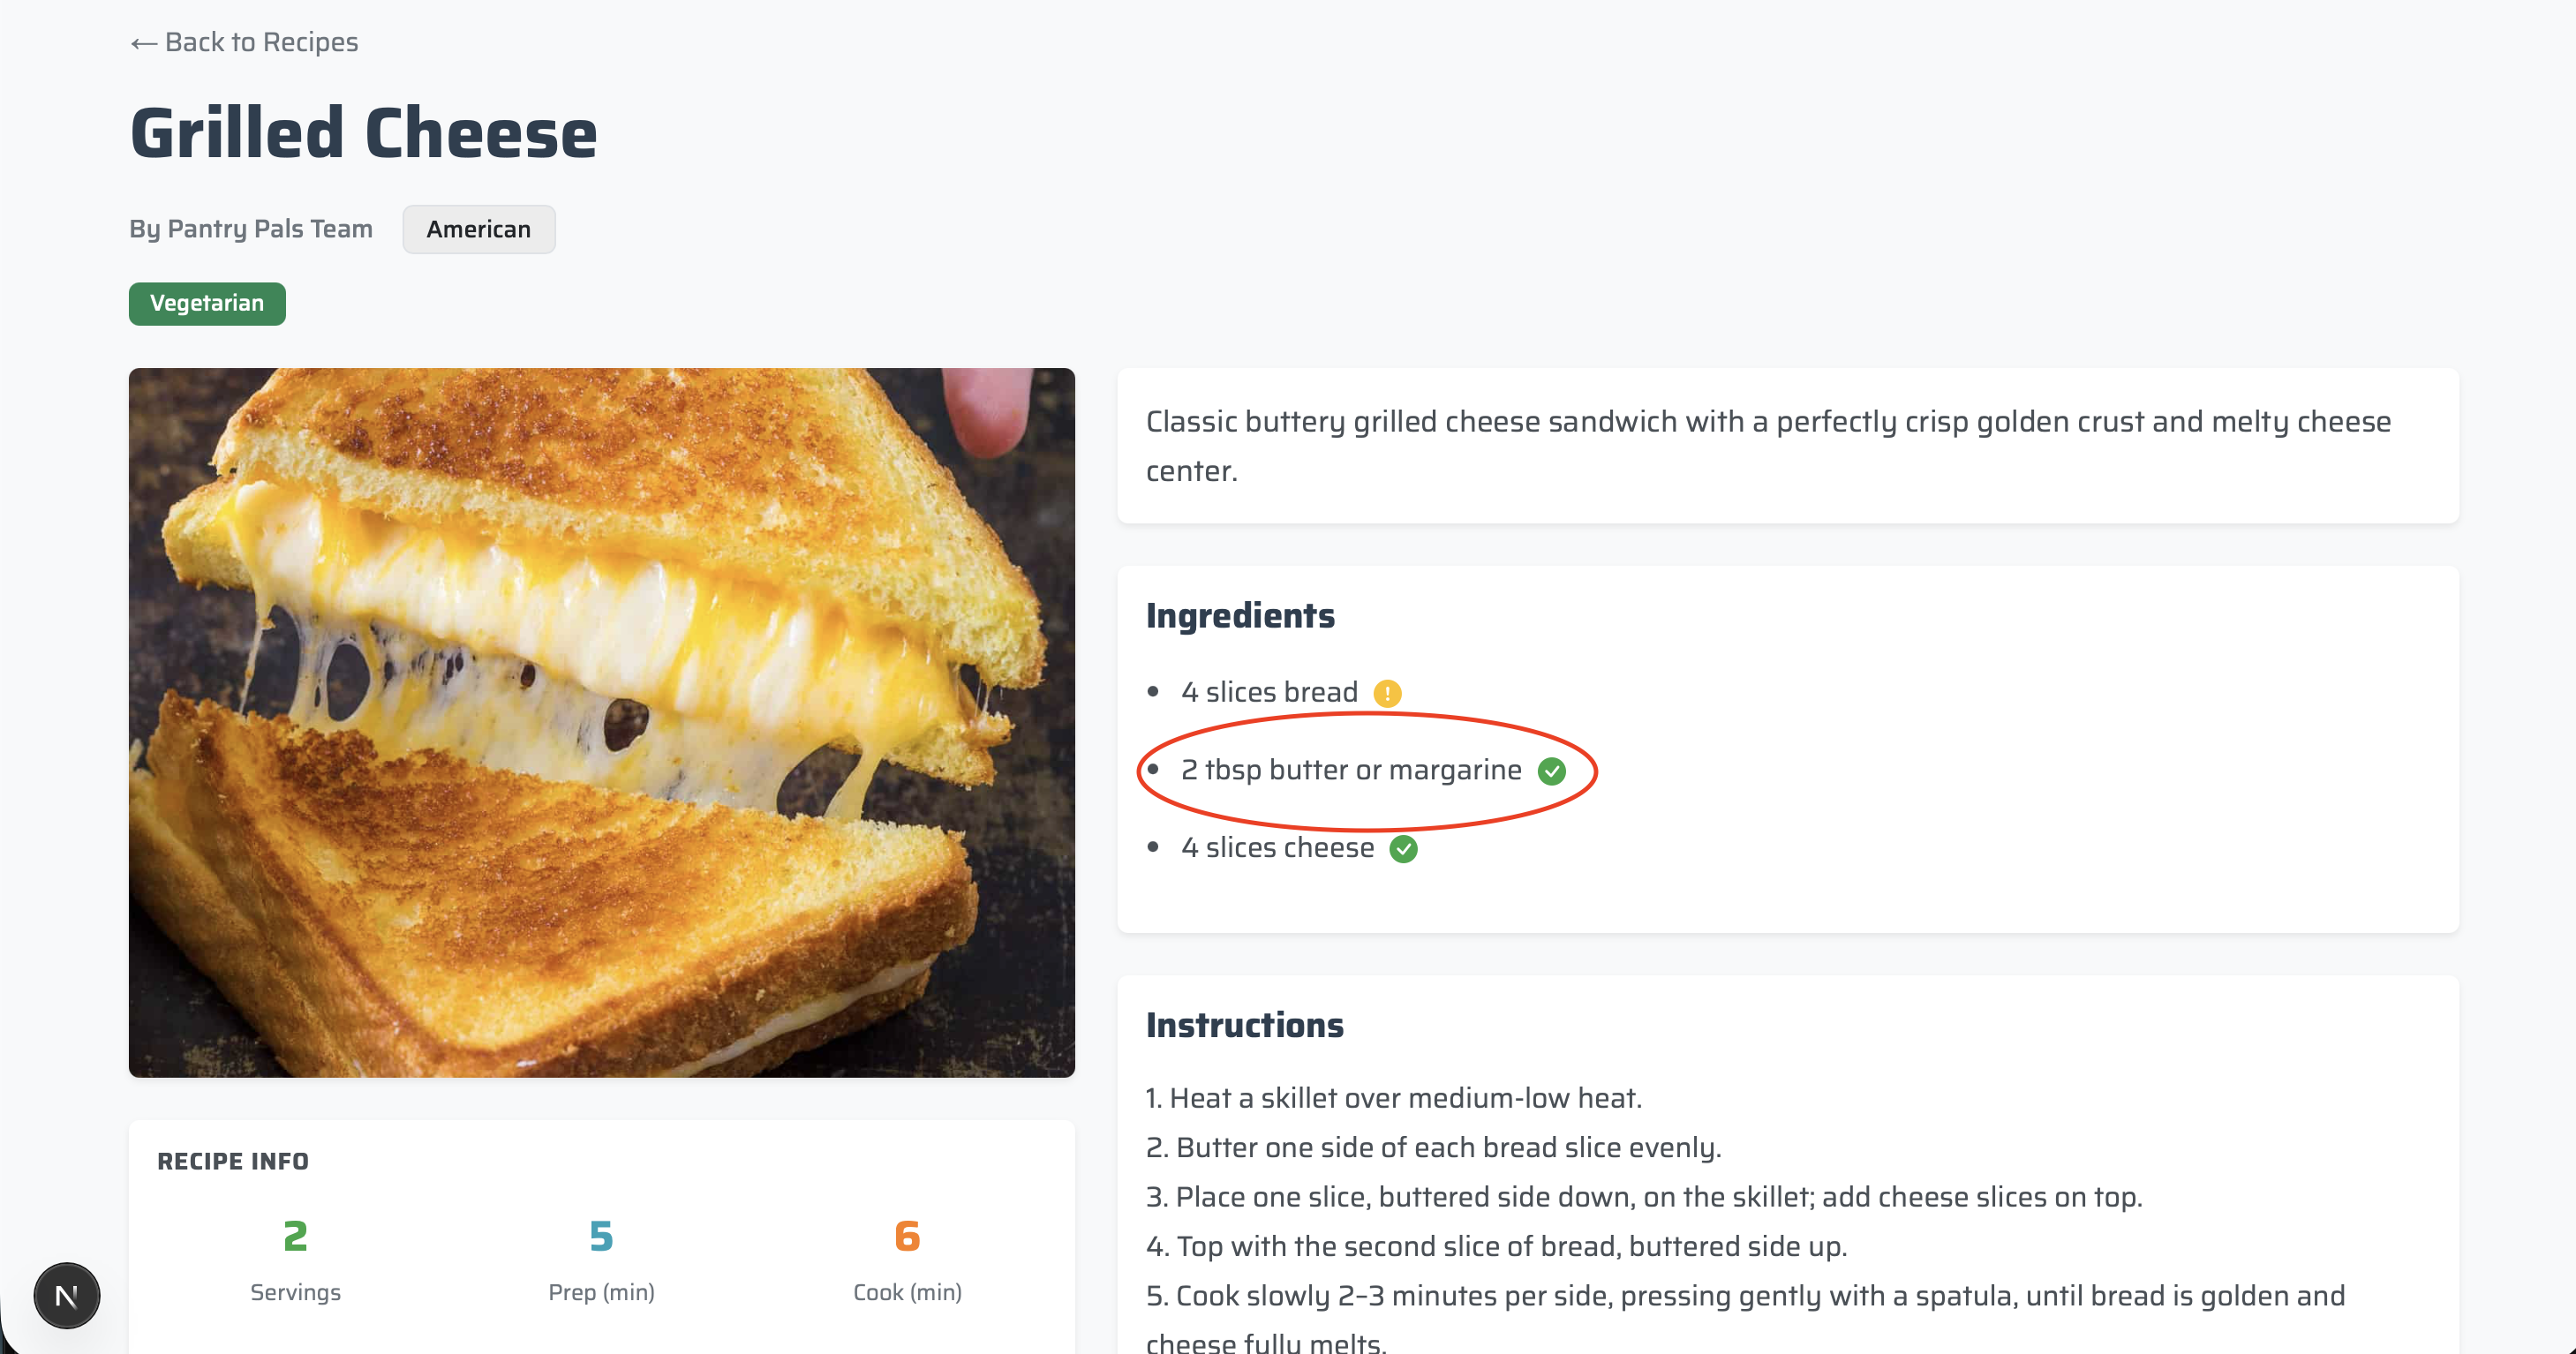Expand the Instructions section
Viewport: 2576px width, 1354px height.
[x=1245, y=1024]
